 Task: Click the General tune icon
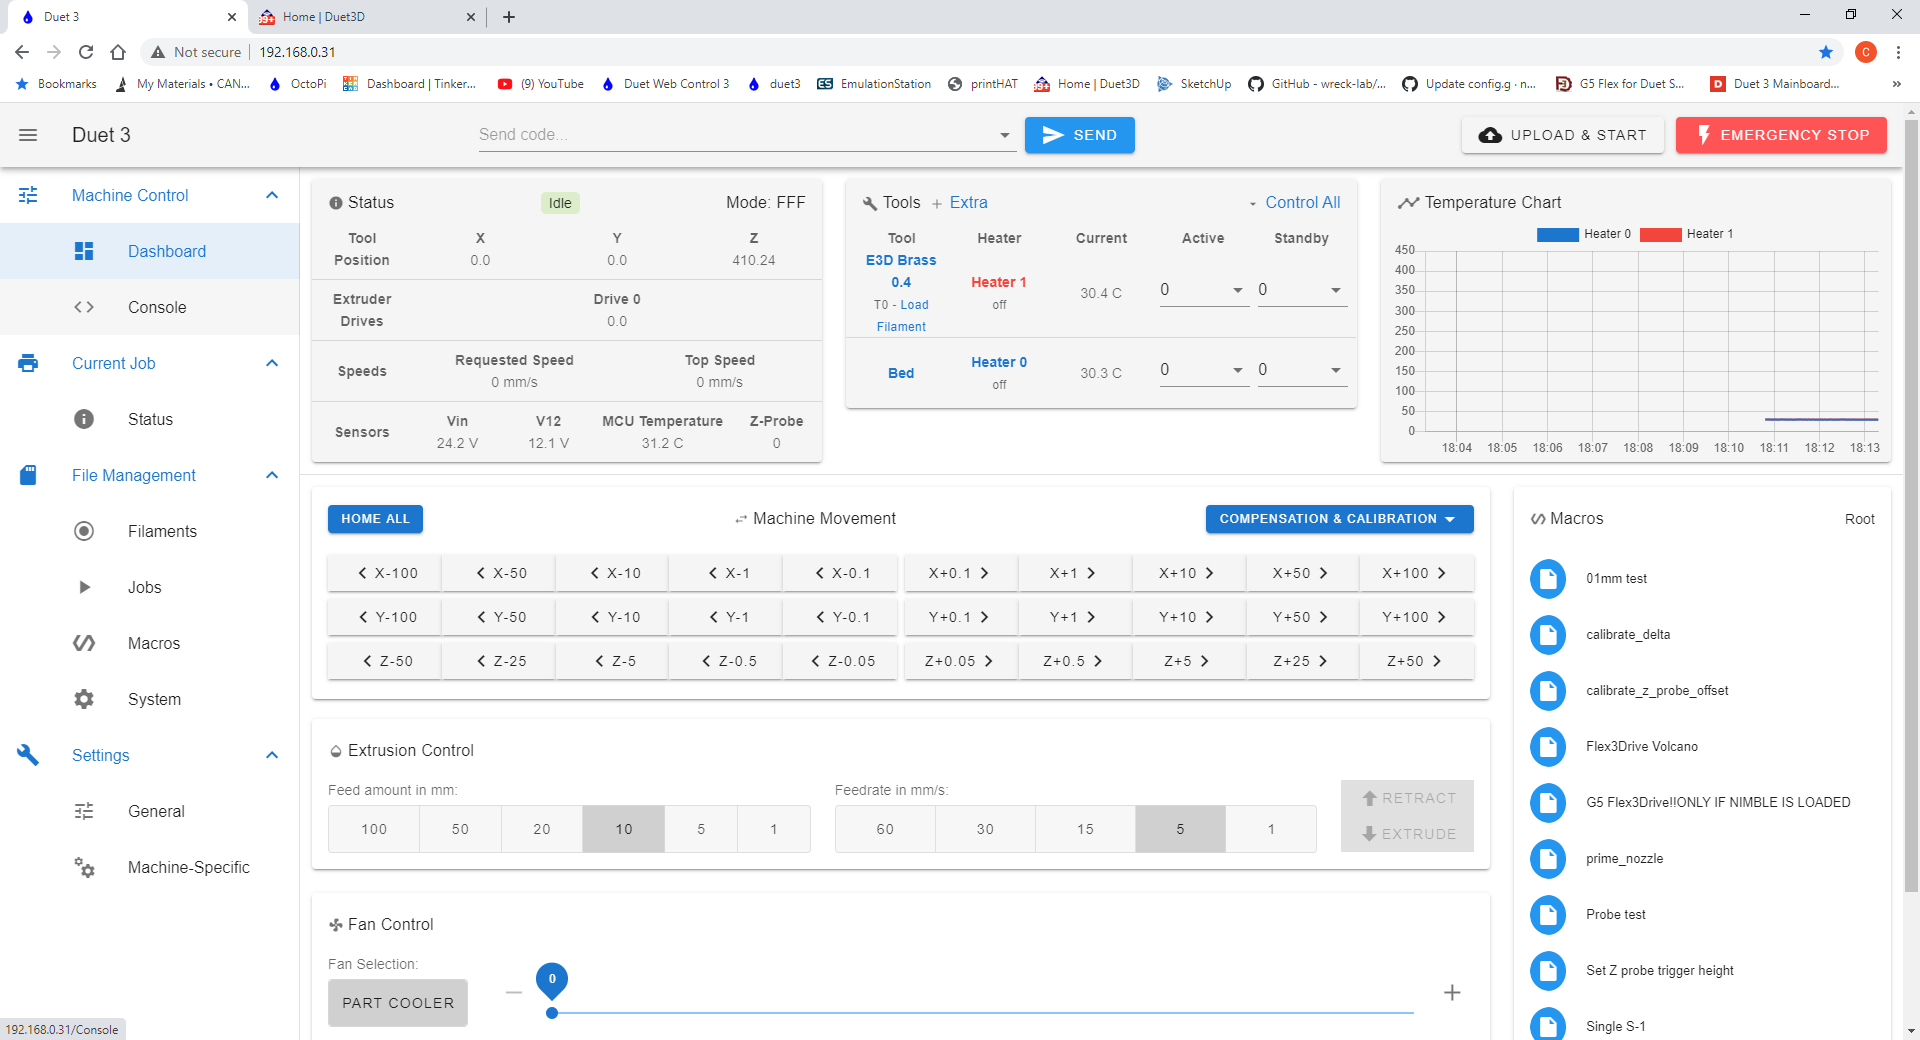(x=84, y=811)
